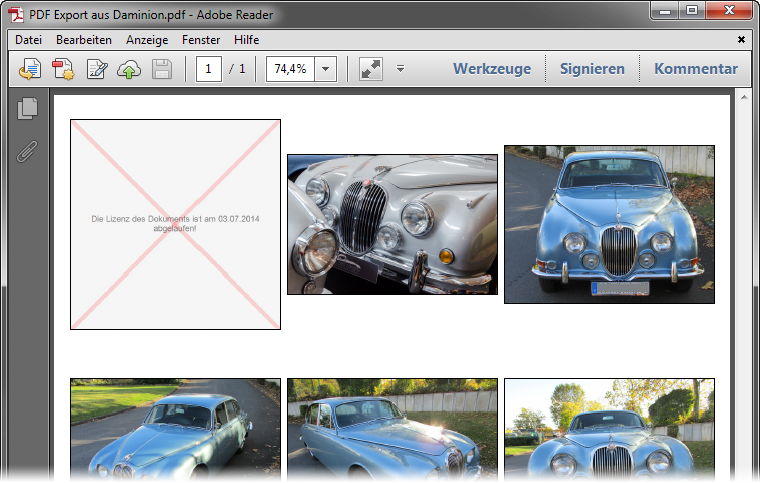Open the zoom level dropdown arrow
Image resolution: width=760 pixels, height=483 pixels.
pyautogui.click(x=326, y=69)
